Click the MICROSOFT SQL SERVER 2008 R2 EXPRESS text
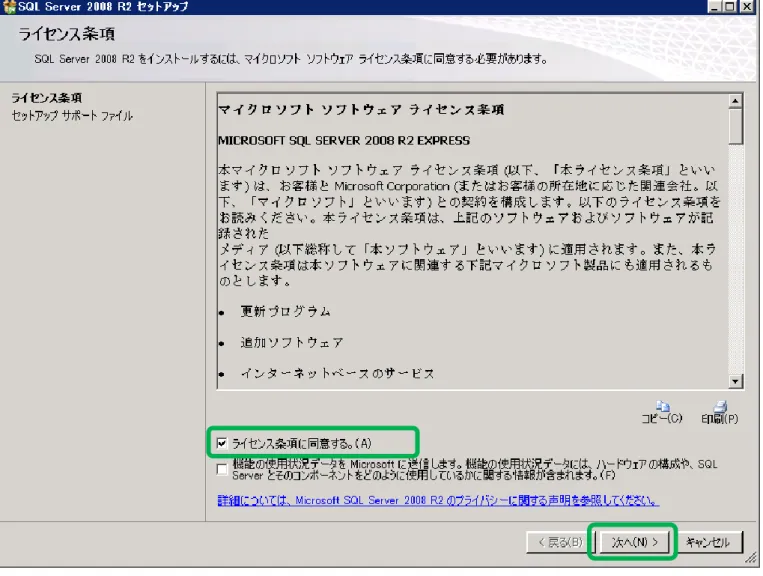763x576 pixels. click(x=344, y=141)
